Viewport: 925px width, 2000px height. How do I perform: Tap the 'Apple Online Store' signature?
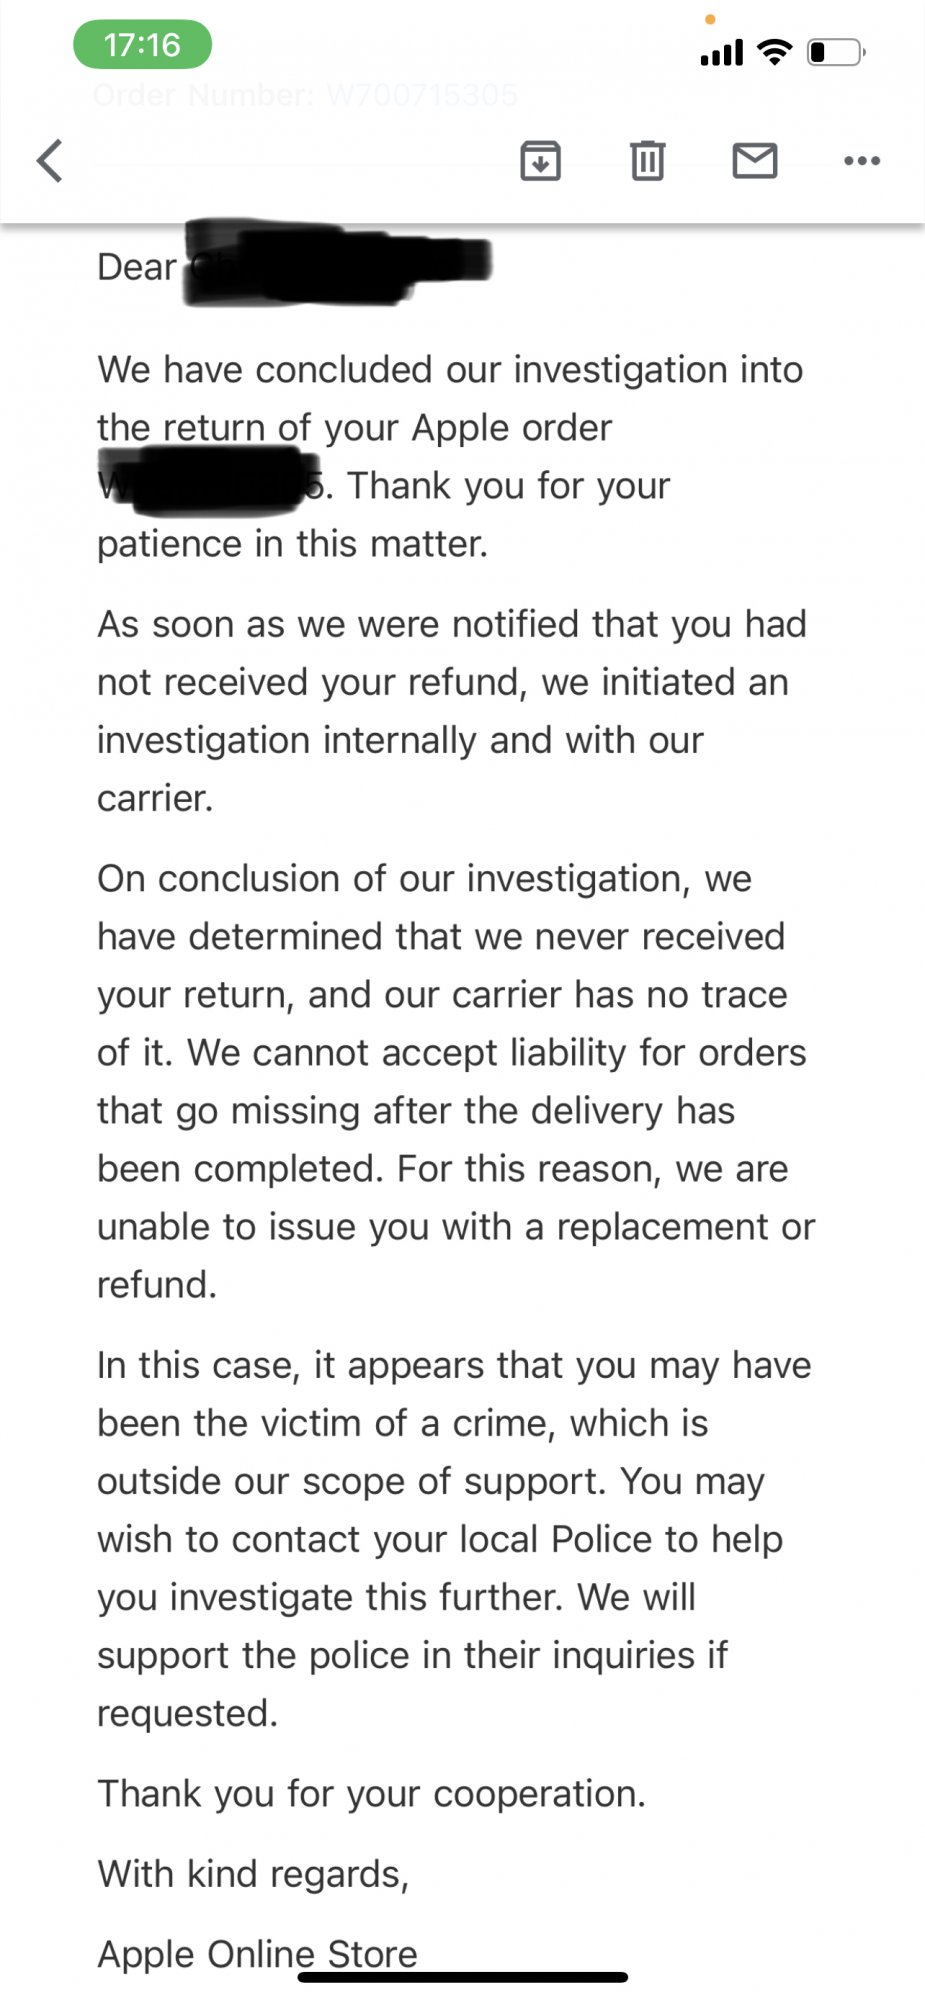[257, 1953]
